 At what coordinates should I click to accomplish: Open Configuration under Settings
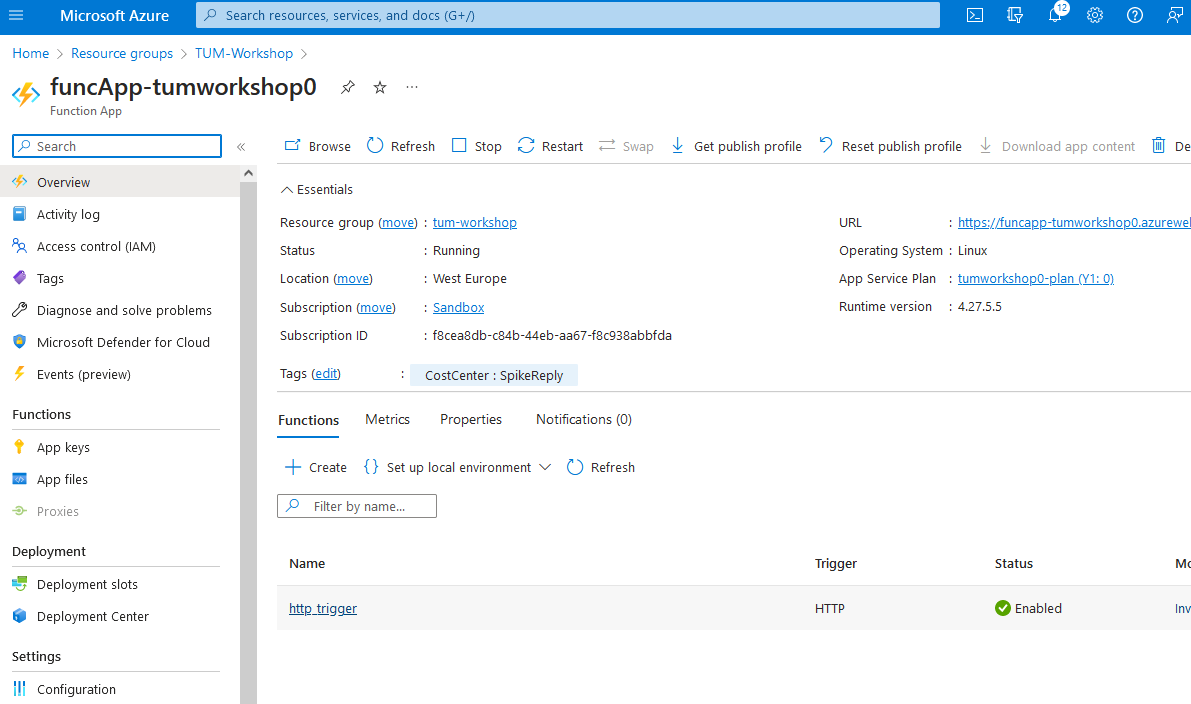(120, 689)
